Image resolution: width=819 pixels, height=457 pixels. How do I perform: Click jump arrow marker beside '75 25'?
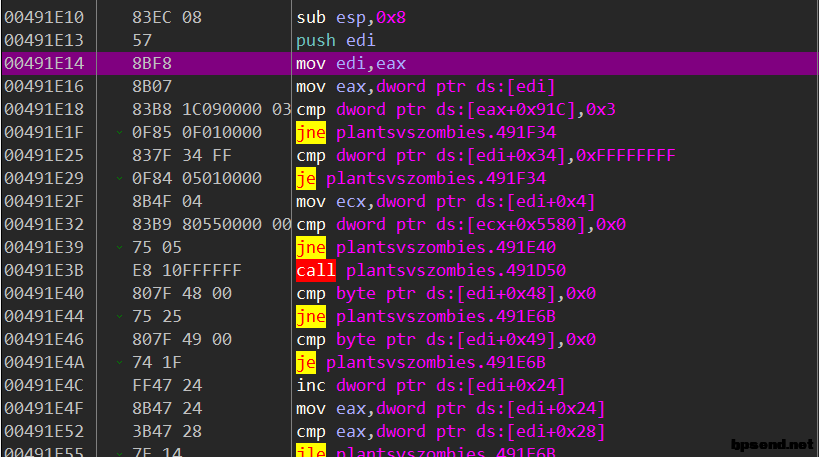coord(120,317)
